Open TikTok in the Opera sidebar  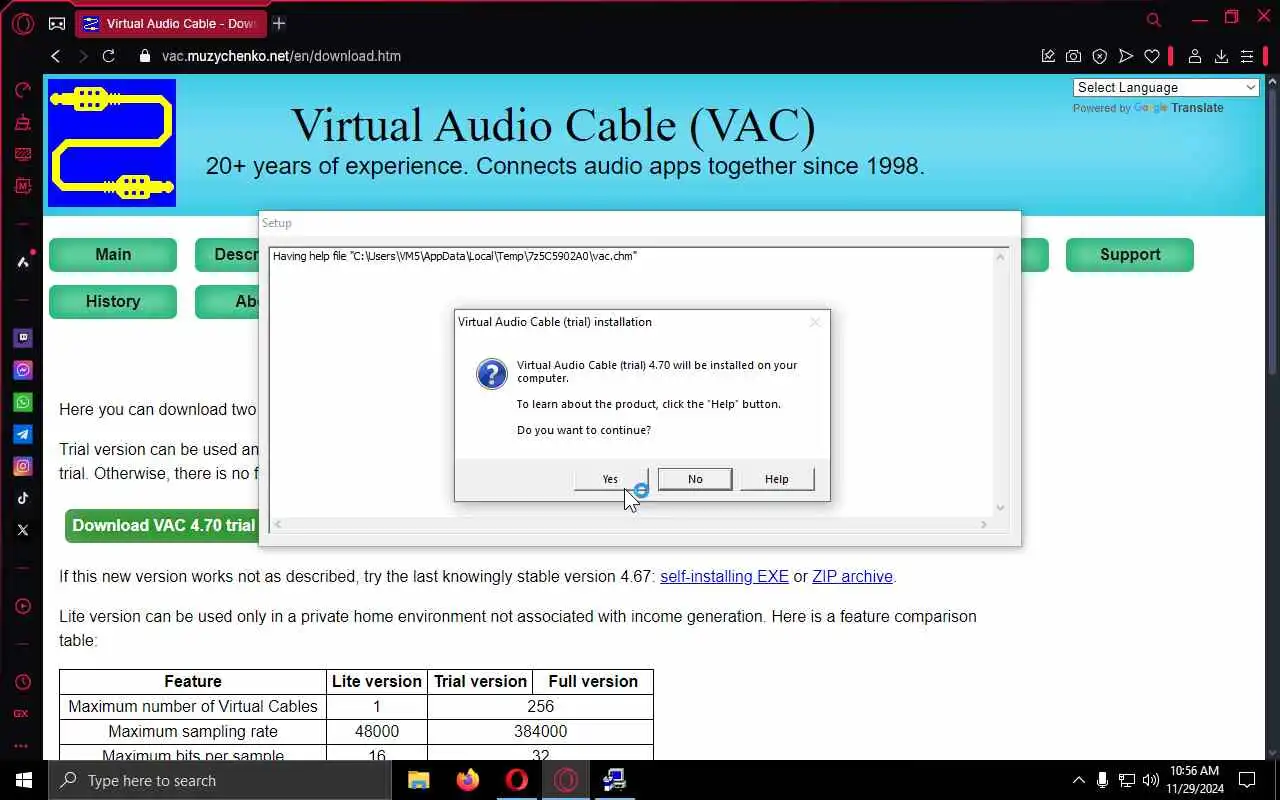22,498
